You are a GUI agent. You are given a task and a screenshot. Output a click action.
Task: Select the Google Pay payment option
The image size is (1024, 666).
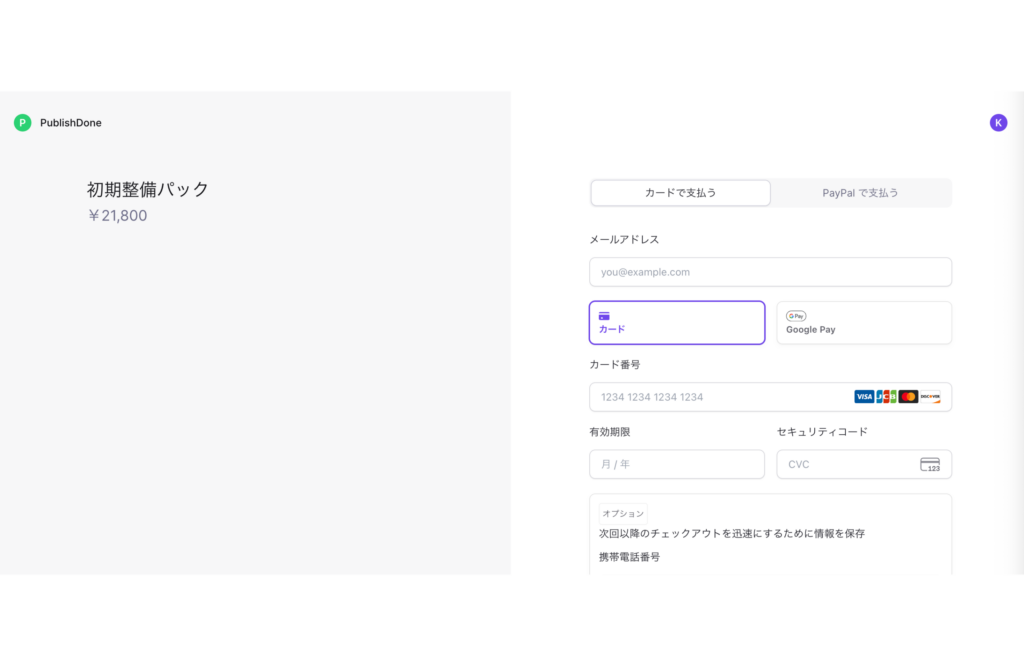(x=864, y=323)
